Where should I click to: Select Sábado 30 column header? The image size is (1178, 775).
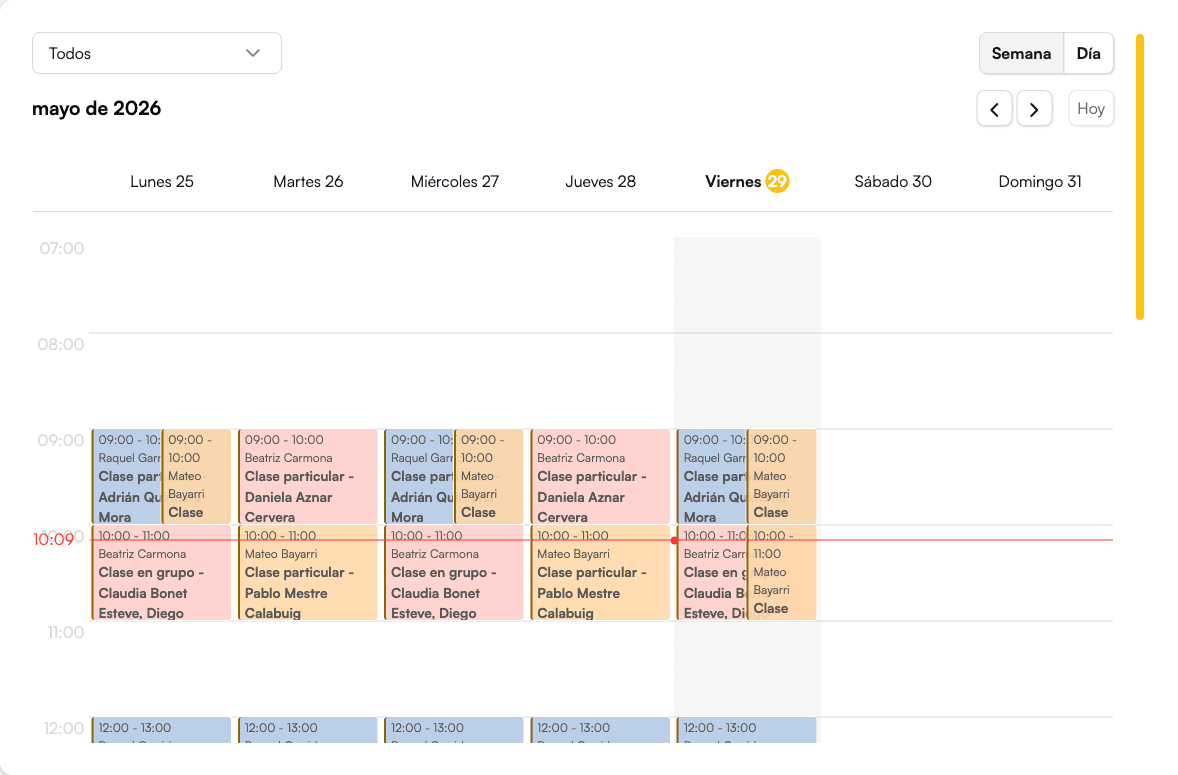click(893, 182)
